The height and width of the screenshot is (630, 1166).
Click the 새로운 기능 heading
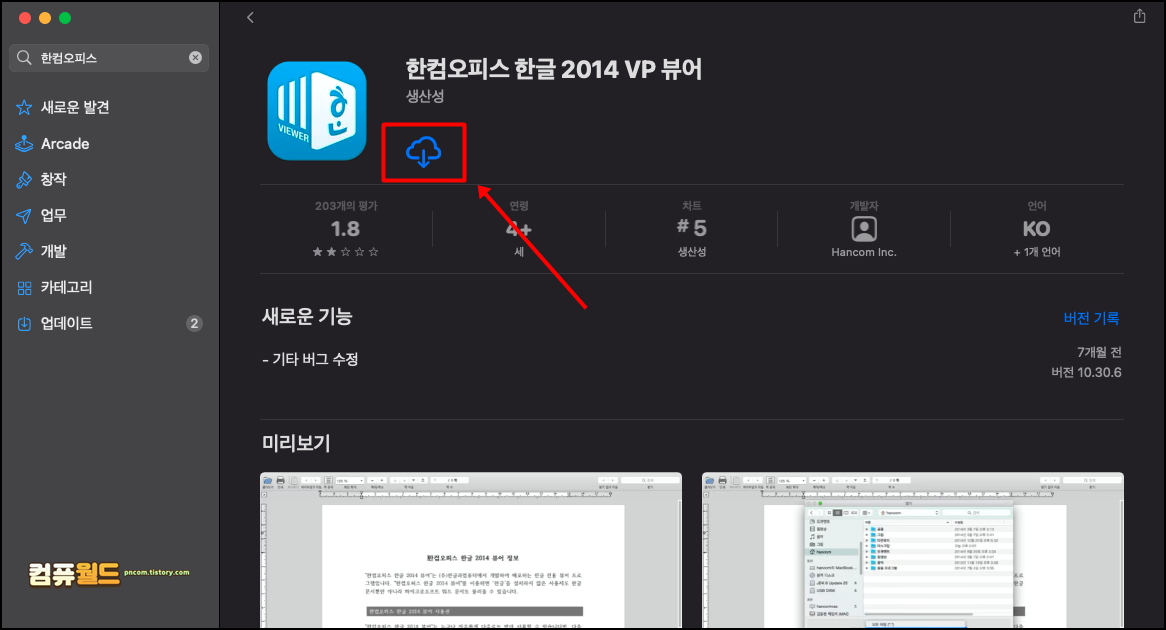point(307,316)
